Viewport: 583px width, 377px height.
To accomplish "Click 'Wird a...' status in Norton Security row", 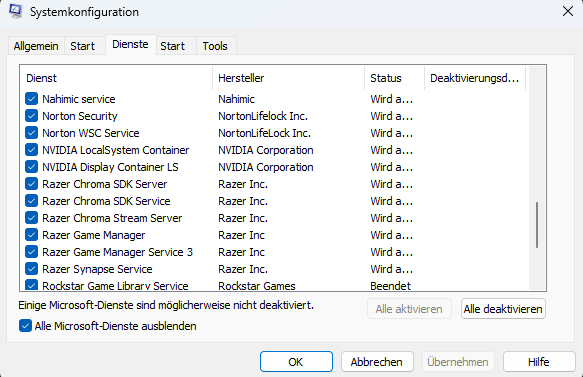I will pos(392,116).
